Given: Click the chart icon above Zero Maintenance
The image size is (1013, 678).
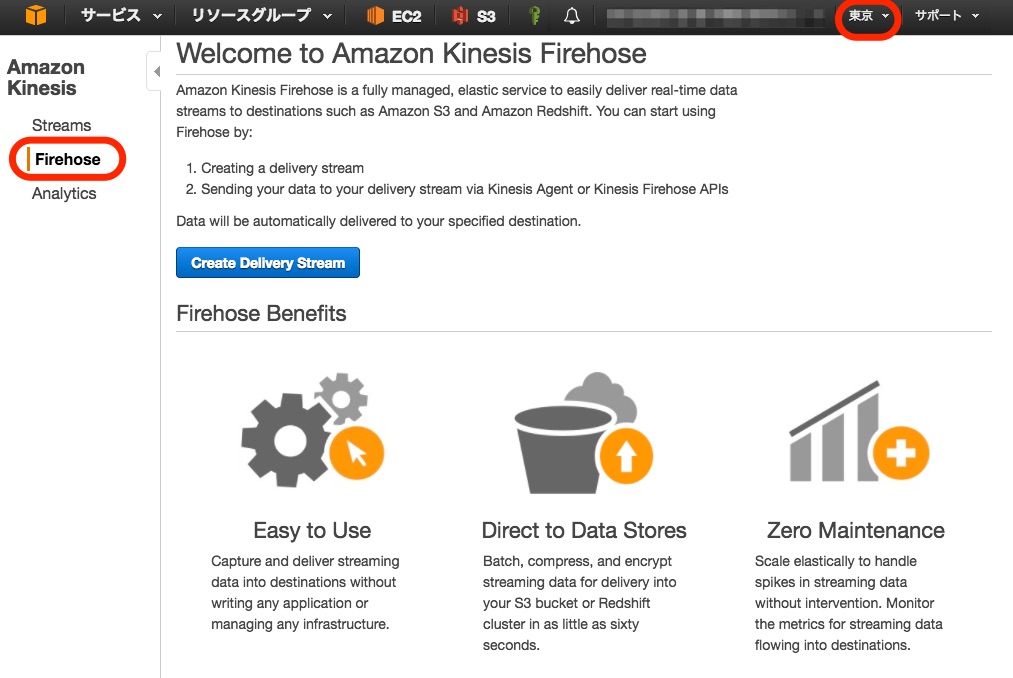Looking at the screenshot, I should [860, 430].
